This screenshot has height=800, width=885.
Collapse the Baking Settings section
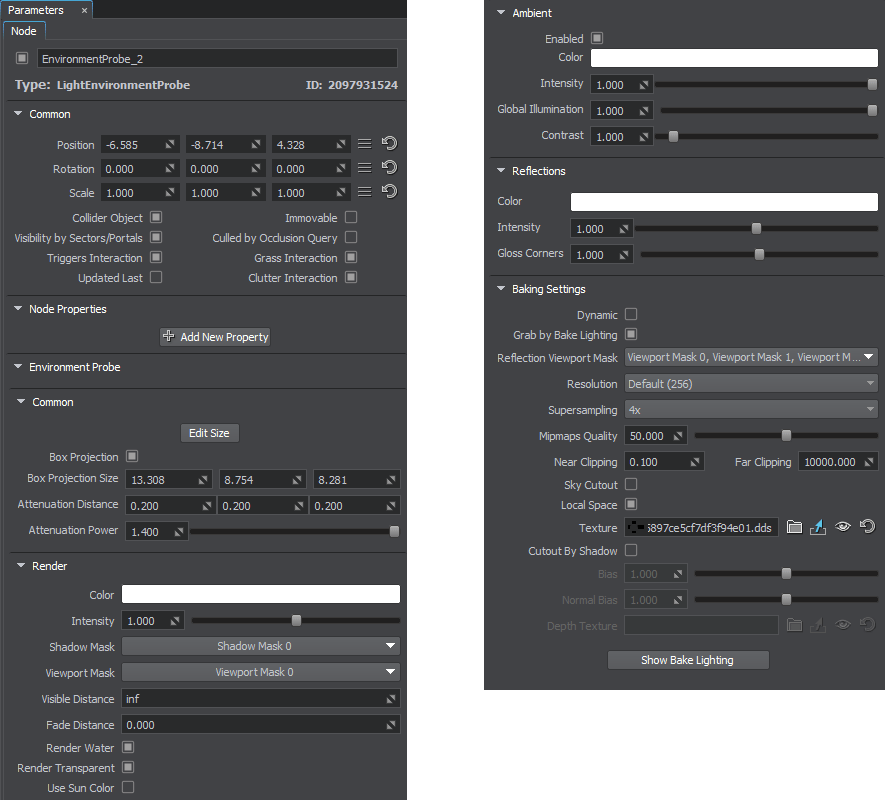click(501, 289)
